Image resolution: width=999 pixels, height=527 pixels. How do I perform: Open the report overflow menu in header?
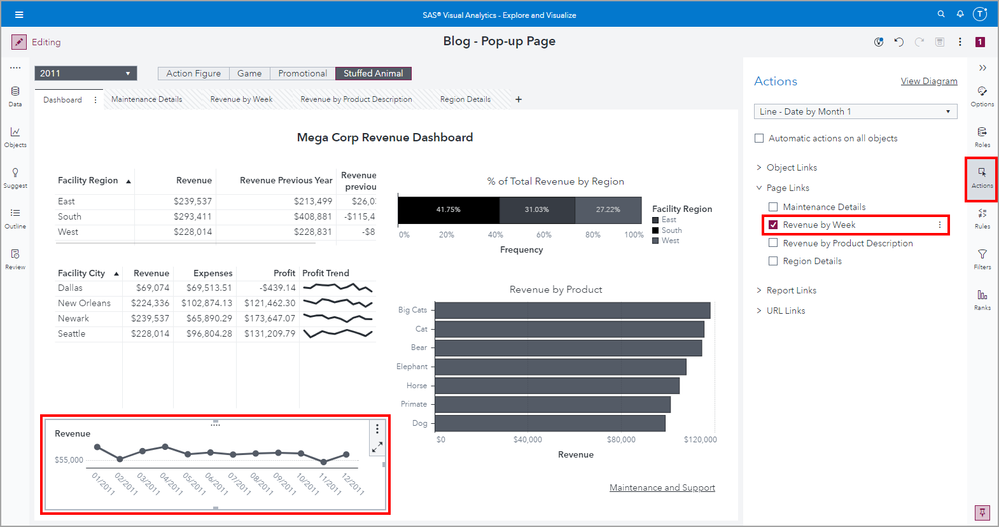click(x=959, y=42)
